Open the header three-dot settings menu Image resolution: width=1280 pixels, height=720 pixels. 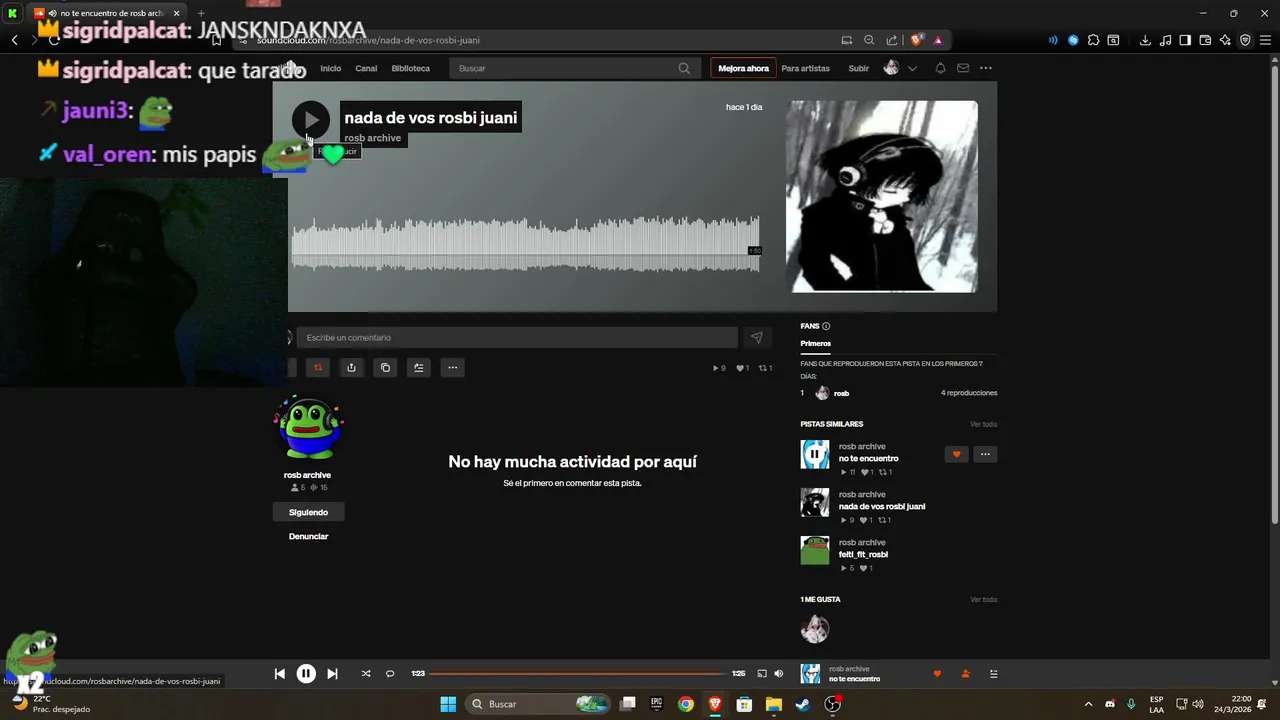click(986, 68)
